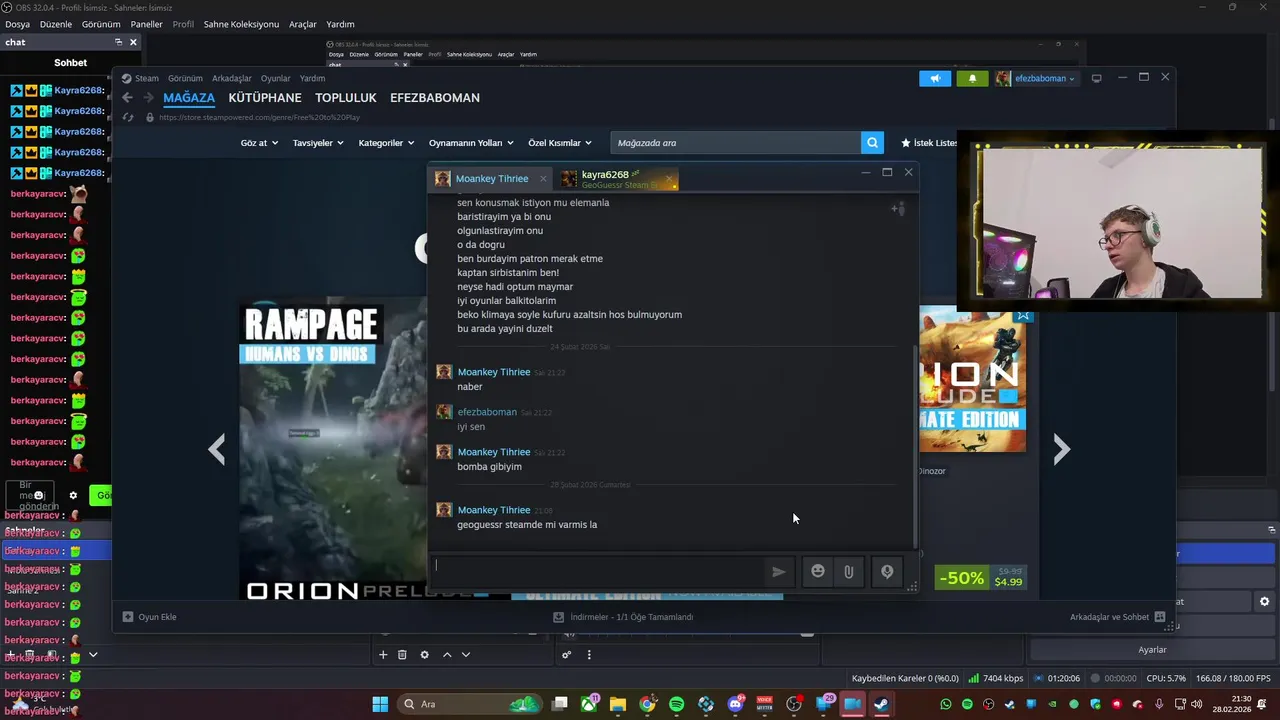This screenshot has height=720, width=1280.
Task: Close the kayra6268 chat tab
Action: (x=669, y=179)
